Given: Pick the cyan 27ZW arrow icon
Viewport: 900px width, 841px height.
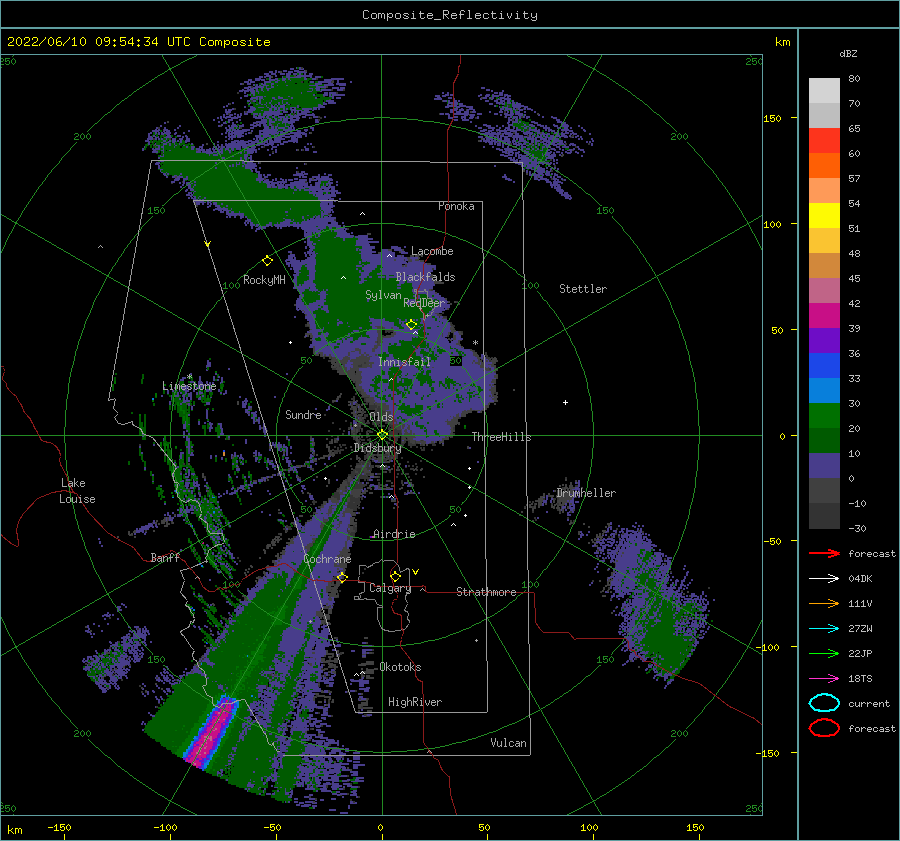Looking at the screenshot, I should coord(824,629).
